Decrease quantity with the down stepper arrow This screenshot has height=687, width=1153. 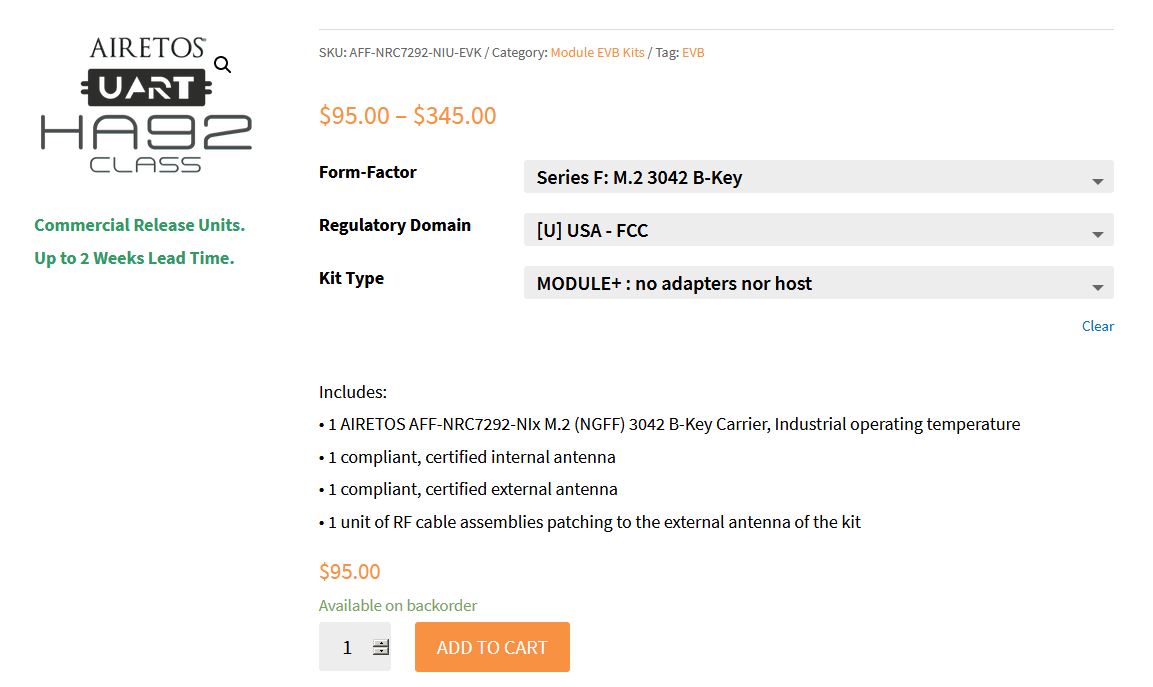click(x=381, y=651)
